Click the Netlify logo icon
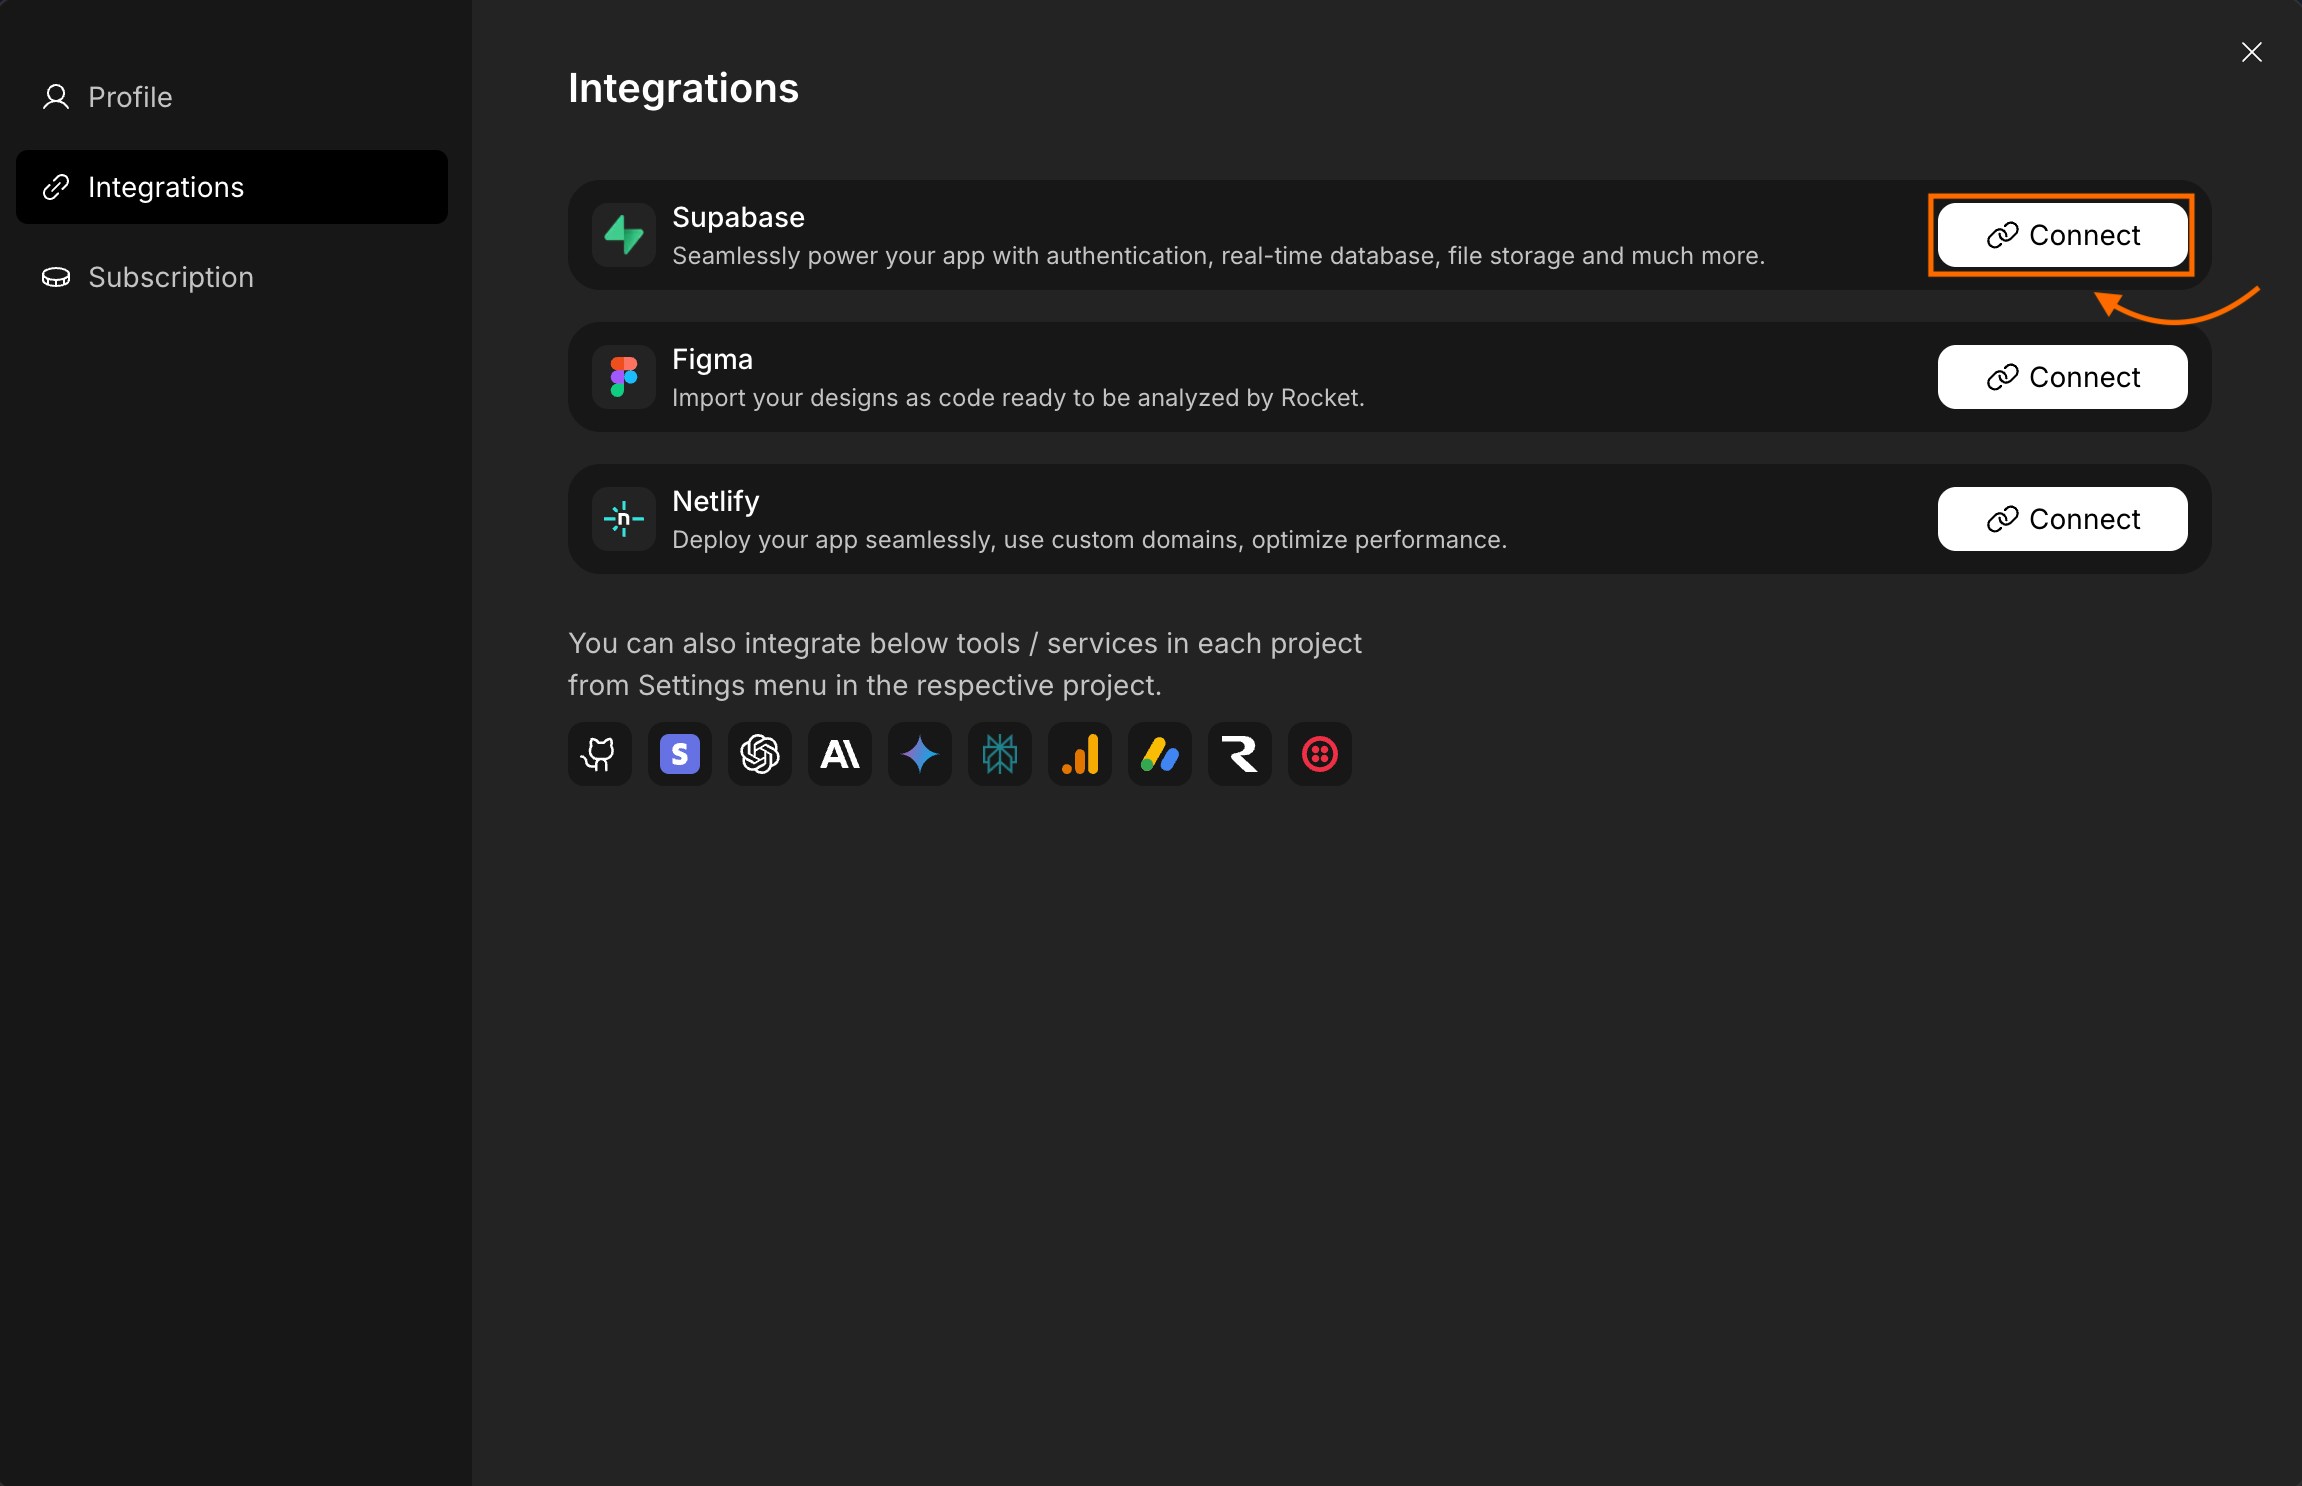2302x1486 pixels. tap(623, 519)
